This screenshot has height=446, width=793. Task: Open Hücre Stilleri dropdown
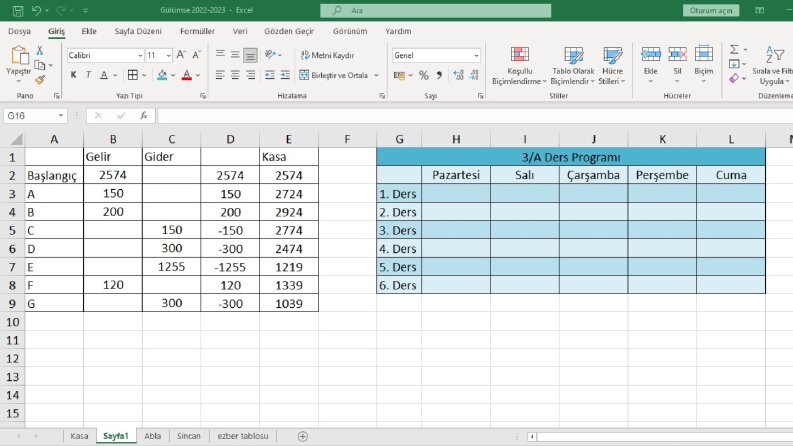point(612,65)
